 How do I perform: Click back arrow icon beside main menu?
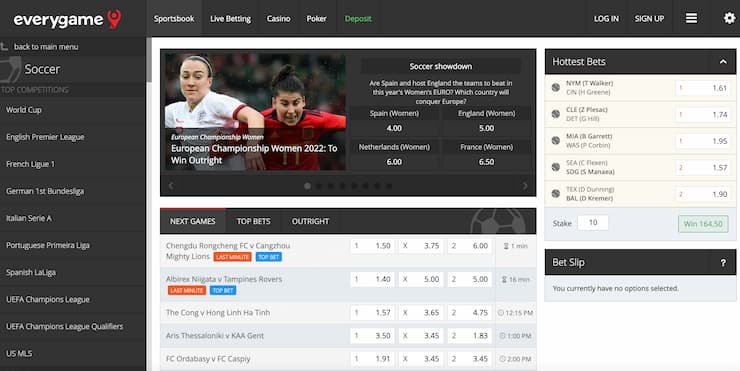(5, 46)
